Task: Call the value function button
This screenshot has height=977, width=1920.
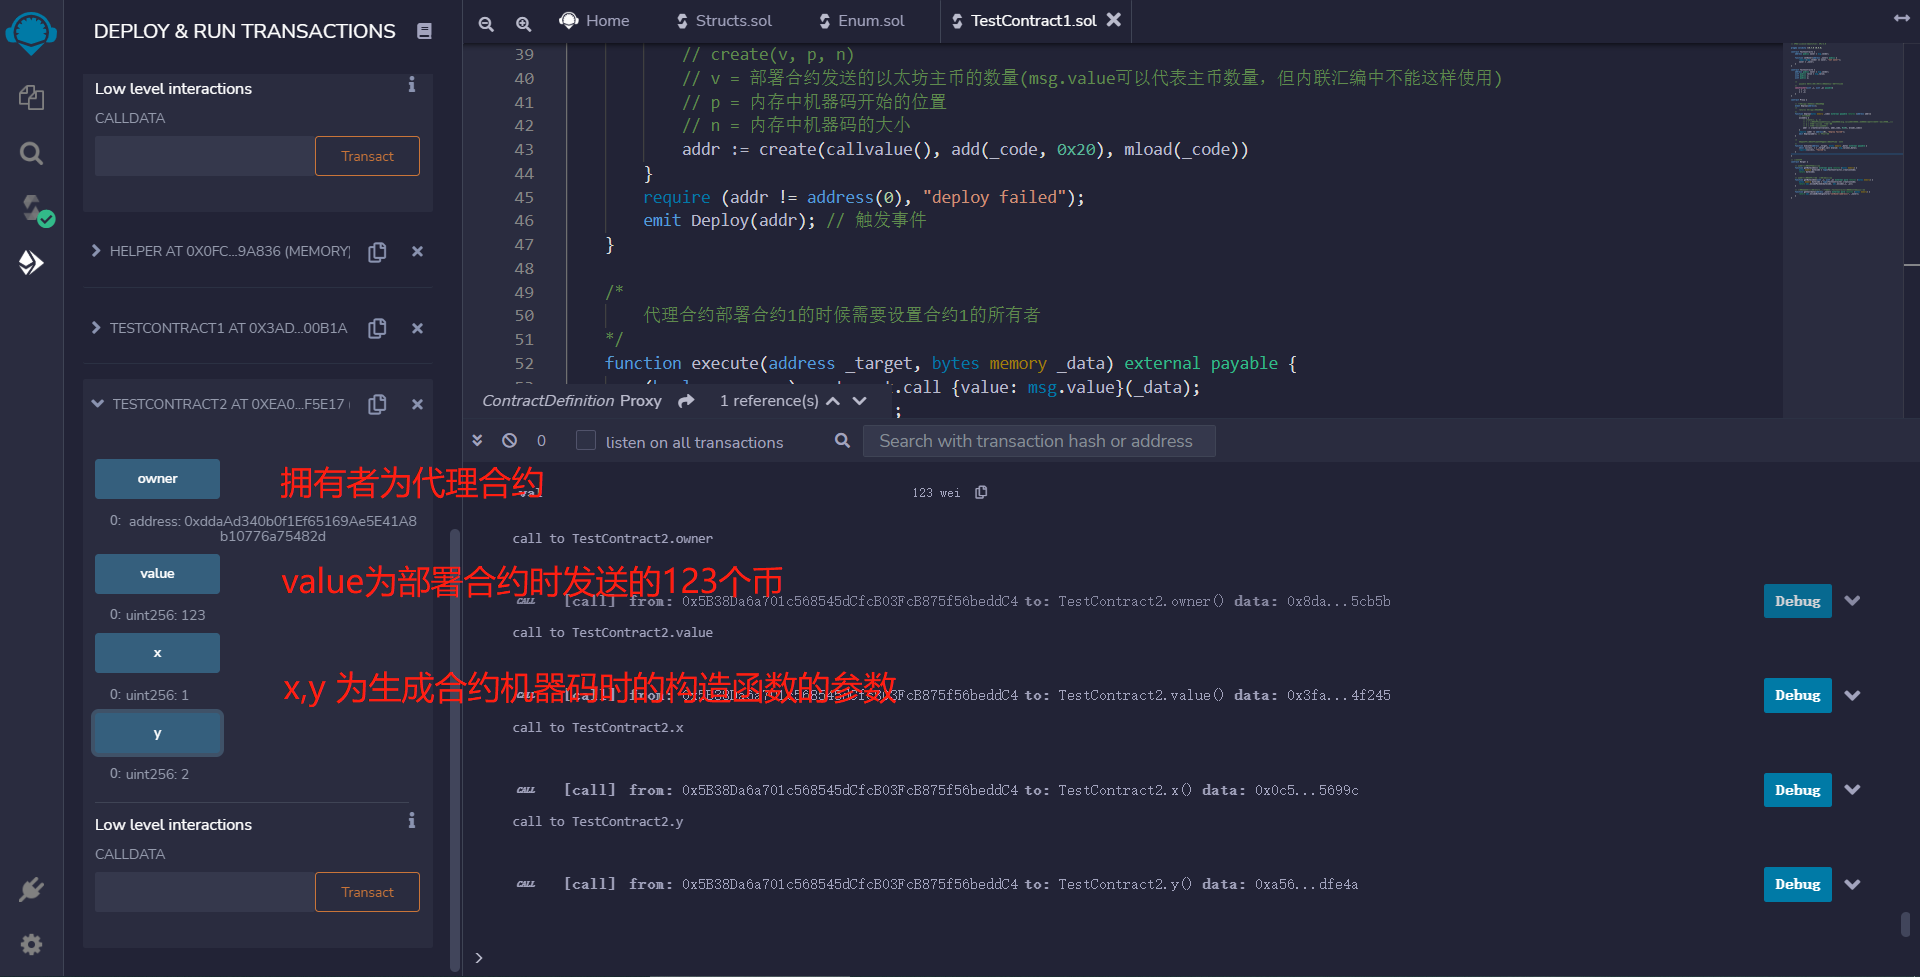Action: 157,574
